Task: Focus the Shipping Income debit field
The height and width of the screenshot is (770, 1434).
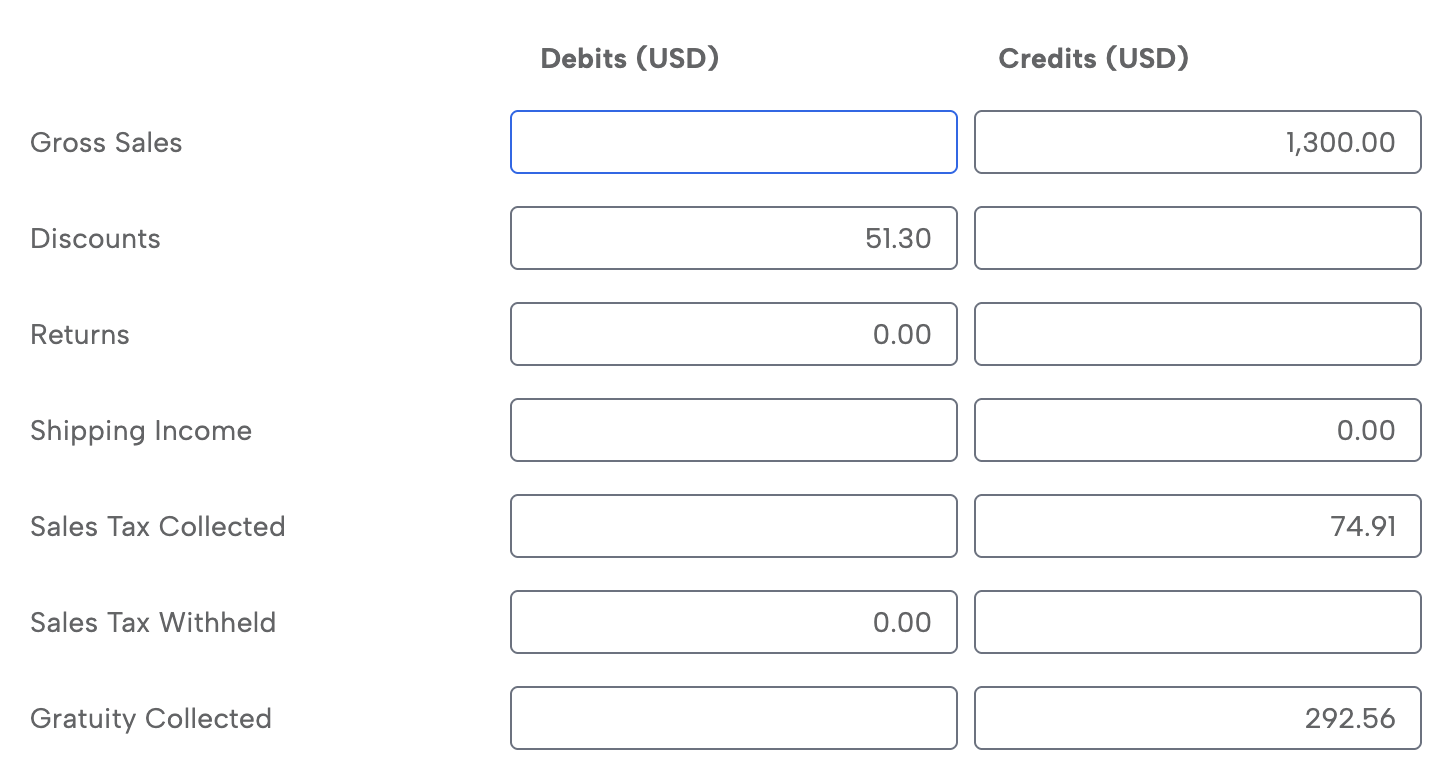Action: click(x=733, y=430)
